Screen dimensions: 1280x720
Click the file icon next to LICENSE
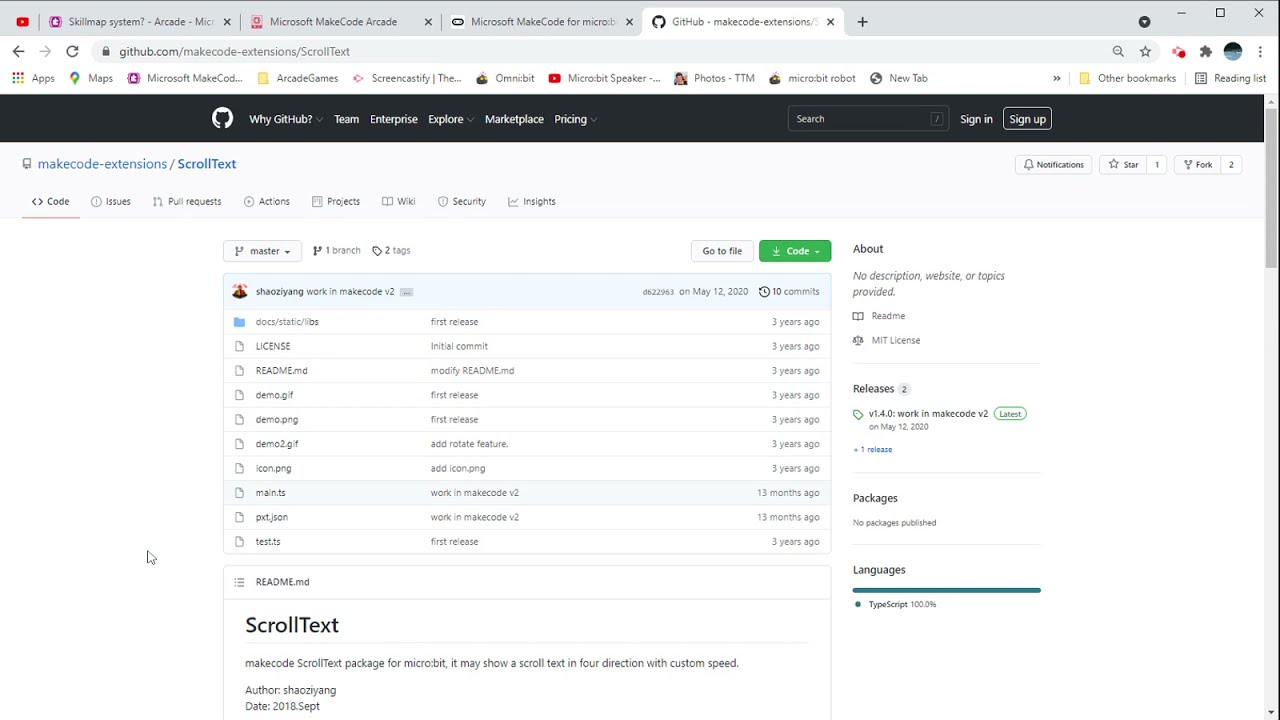point(239,346)
